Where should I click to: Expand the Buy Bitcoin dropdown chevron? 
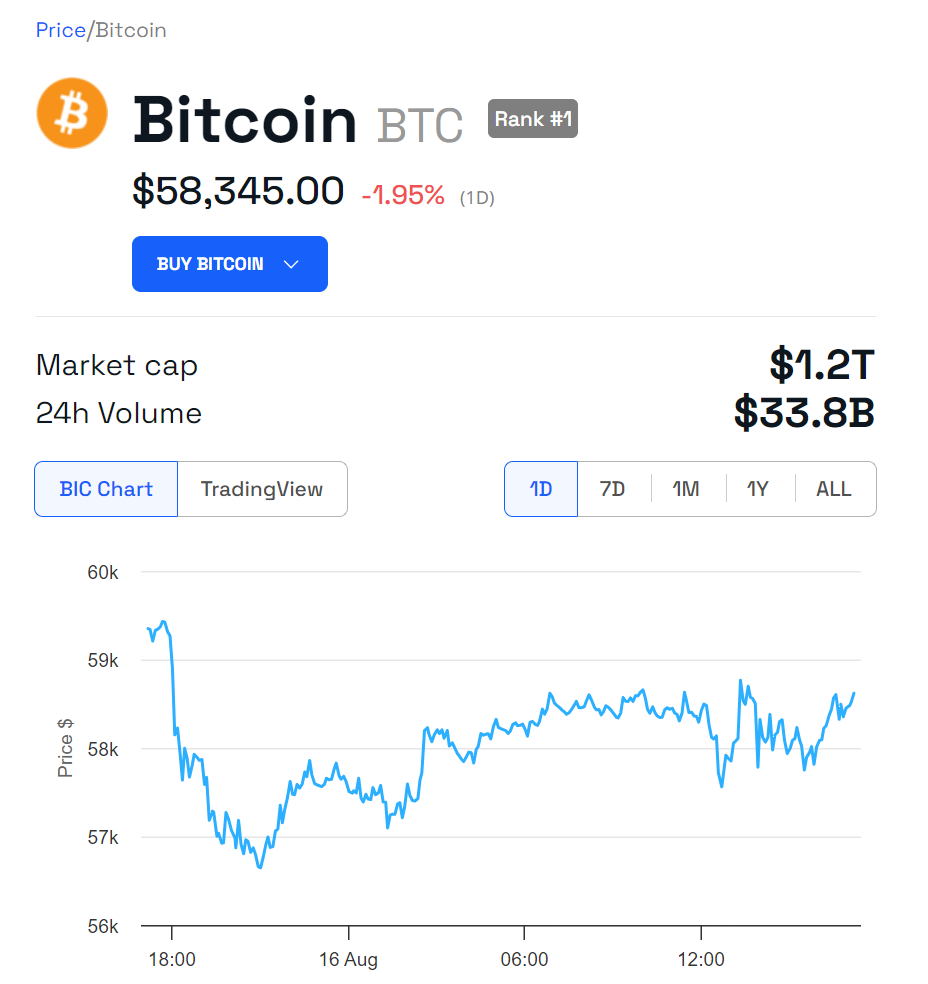coord(291,264)
